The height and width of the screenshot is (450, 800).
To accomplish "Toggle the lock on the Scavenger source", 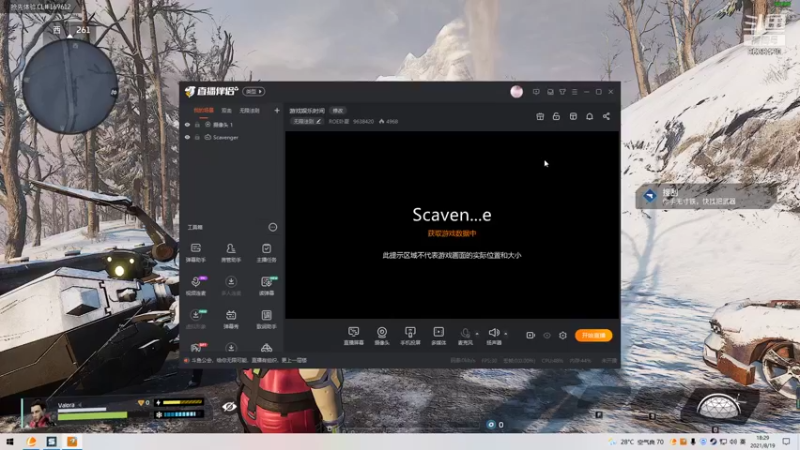I will pyautogui.click(x=197, y=137).
